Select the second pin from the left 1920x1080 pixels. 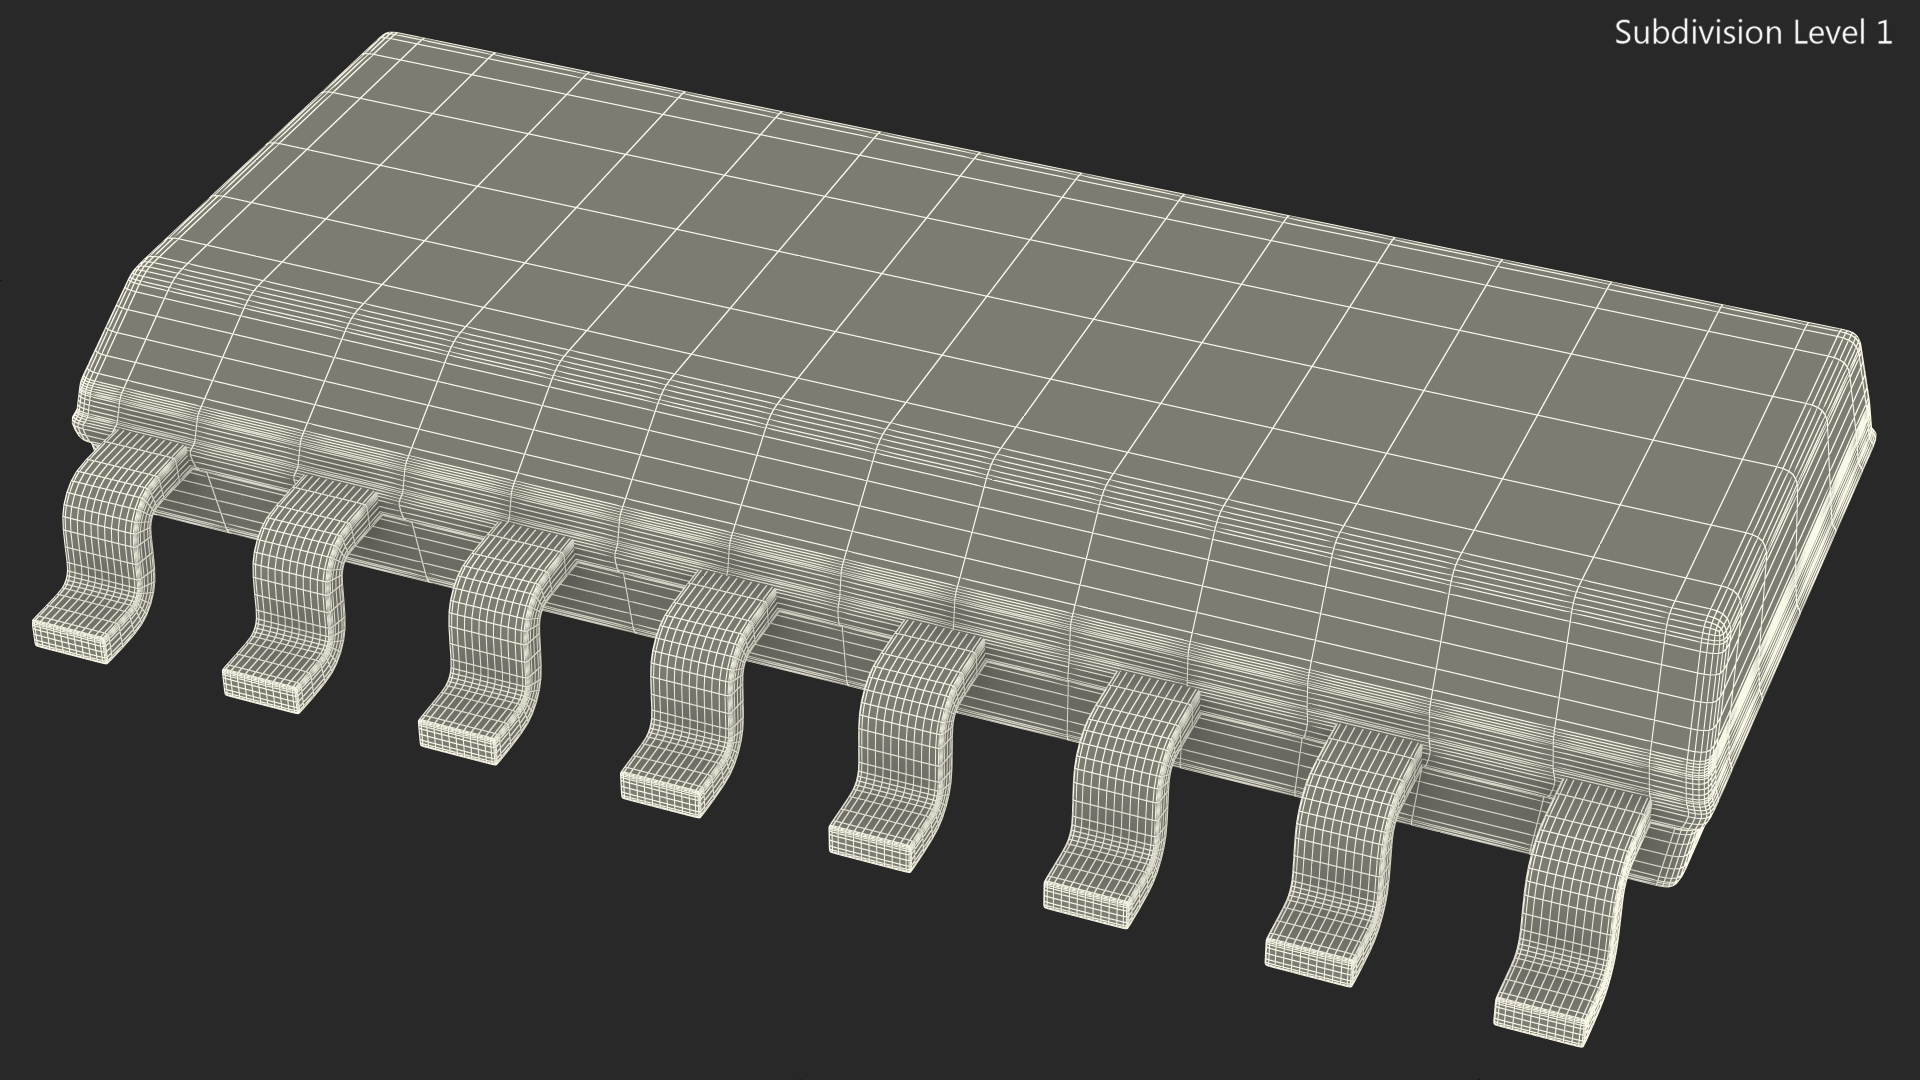(x=298, y=580)
